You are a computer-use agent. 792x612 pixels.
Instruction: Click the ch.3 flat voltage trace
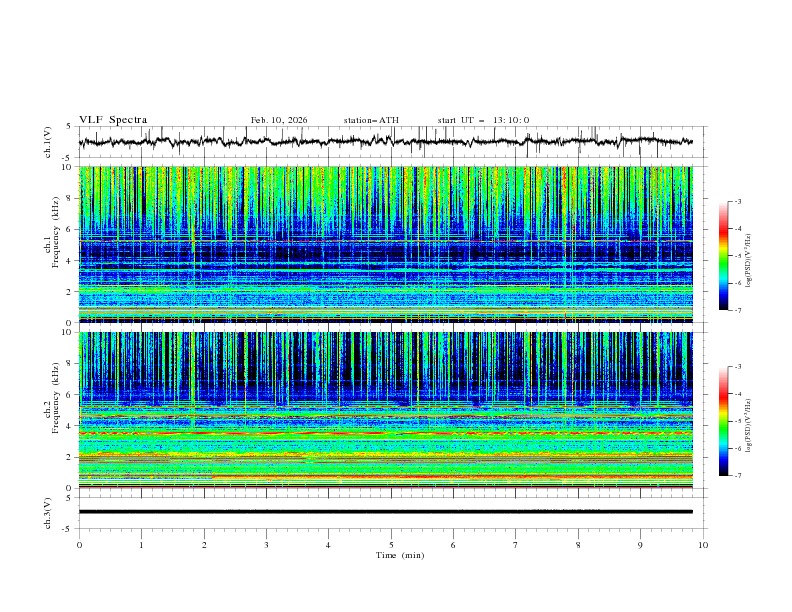tap(385, 512)
